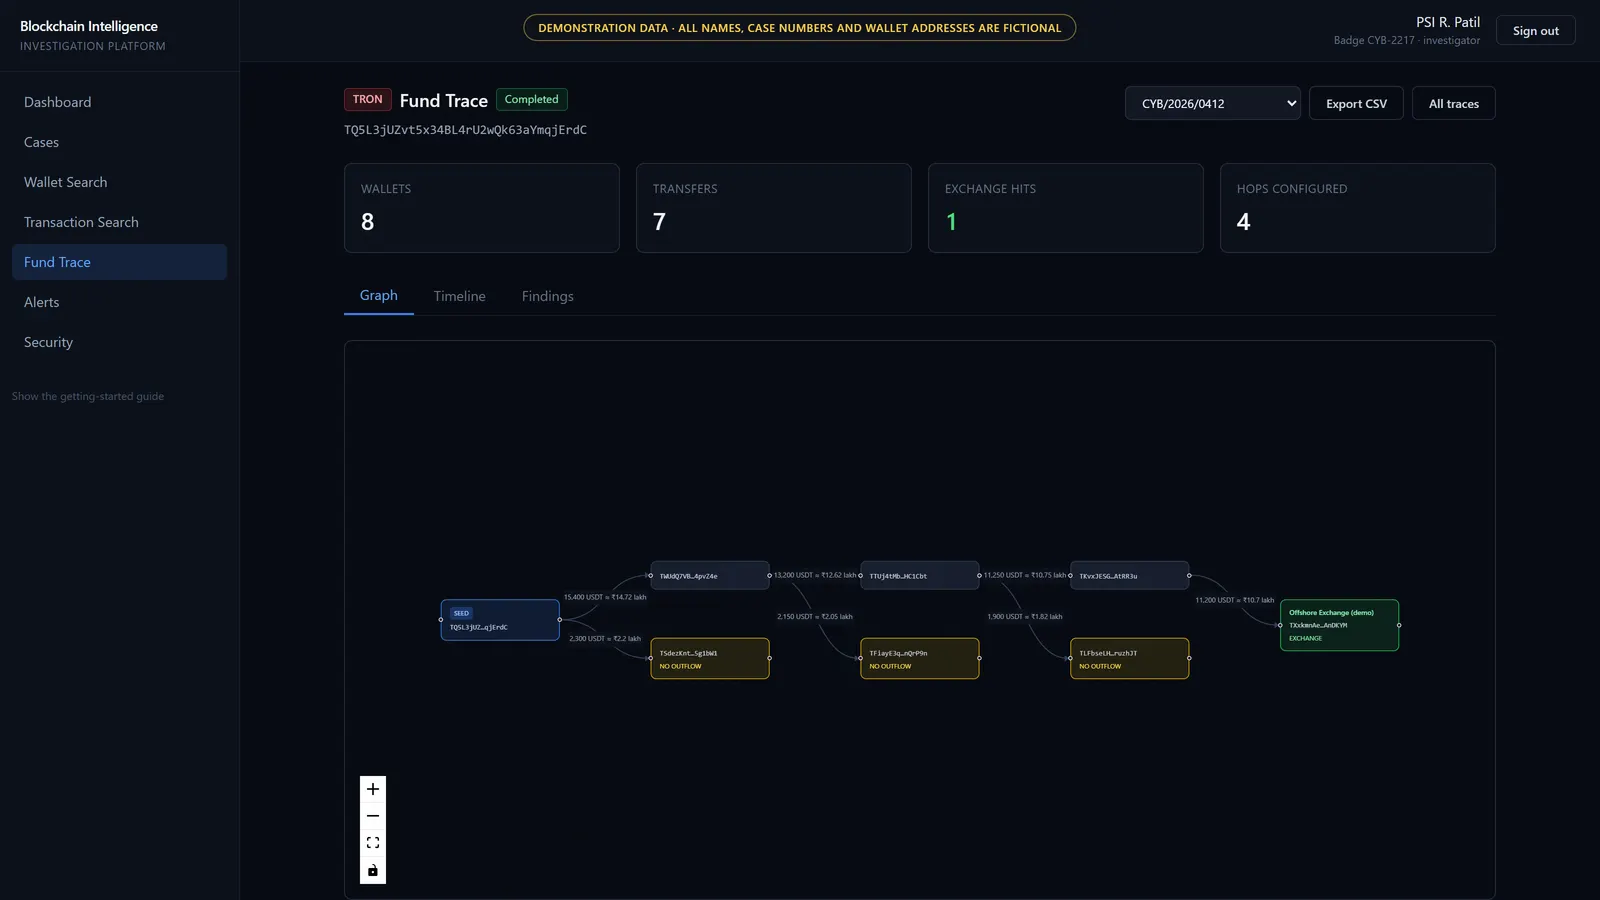Select the SEED wallet node TQ5L3jUZ

tap(500, 620)
